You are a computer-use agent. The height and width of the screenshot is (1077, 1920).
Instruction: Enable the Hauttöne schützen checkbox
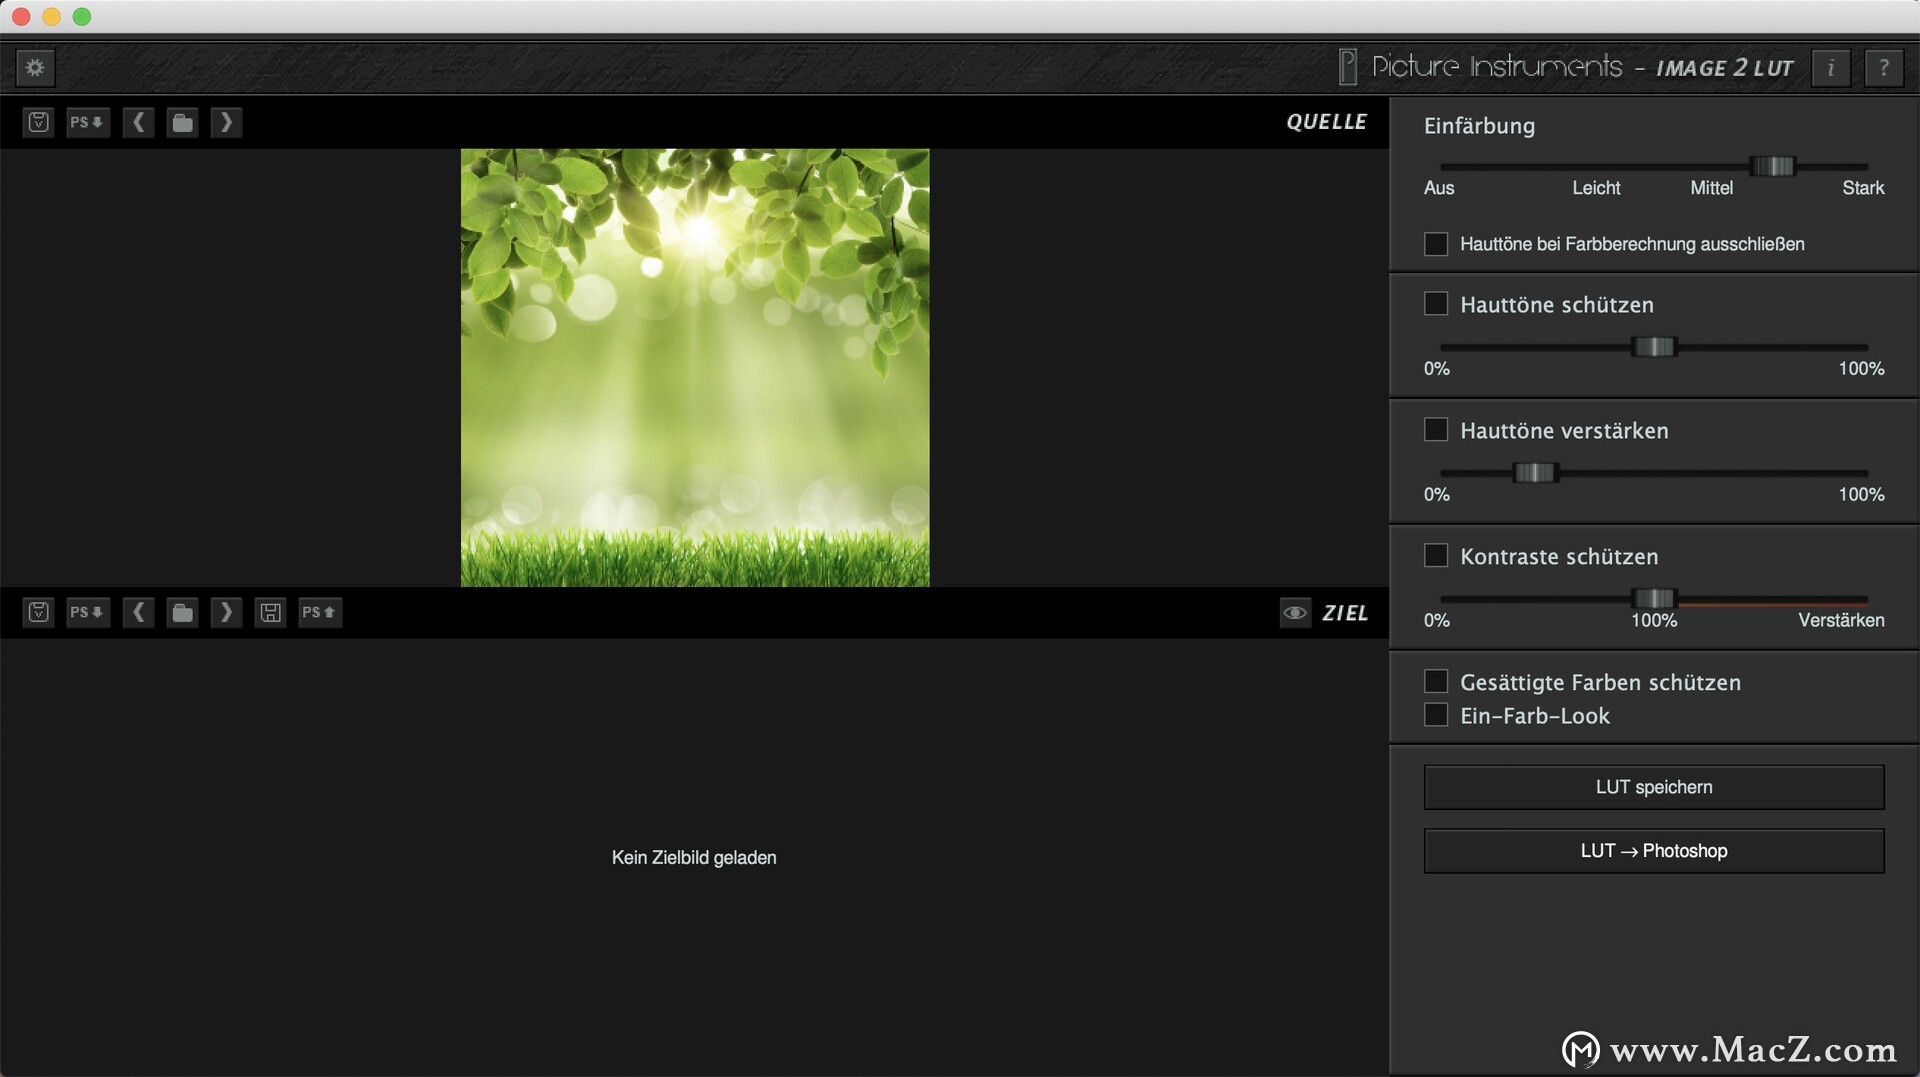1436,304
